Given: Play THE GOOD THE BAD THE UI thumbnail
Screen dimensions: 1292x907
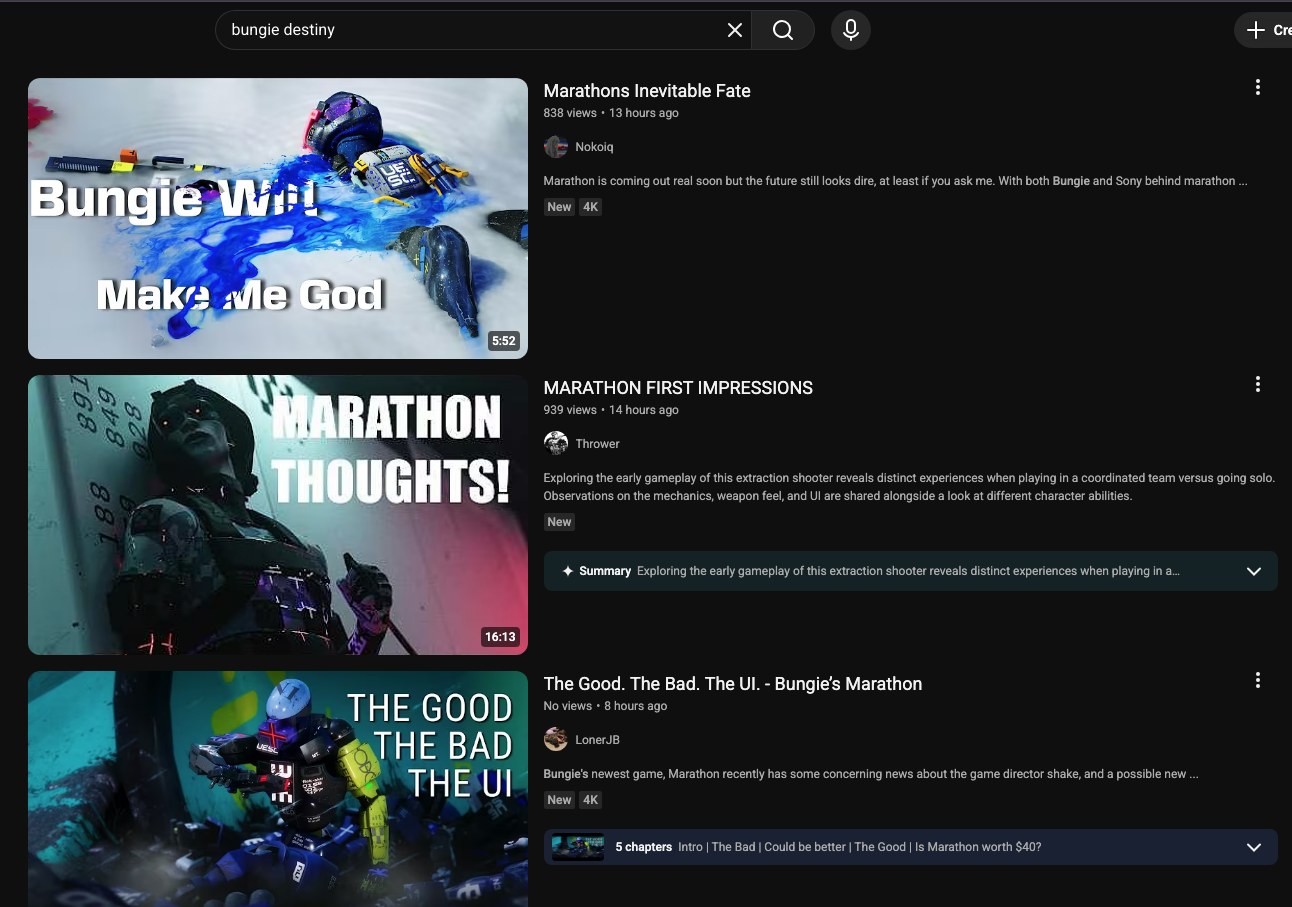Looking at the screenshot, I should coord(278,789).
